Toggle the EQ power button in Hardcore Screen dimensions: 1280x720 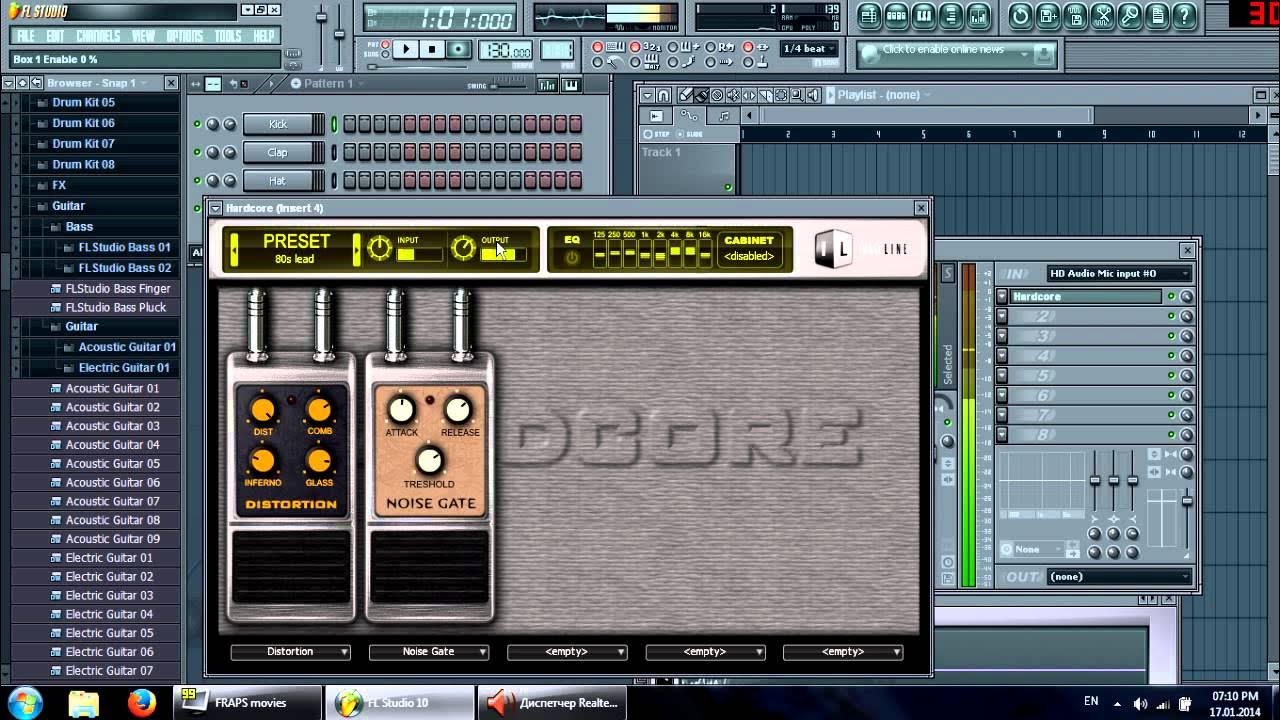[x=572, y=257]
